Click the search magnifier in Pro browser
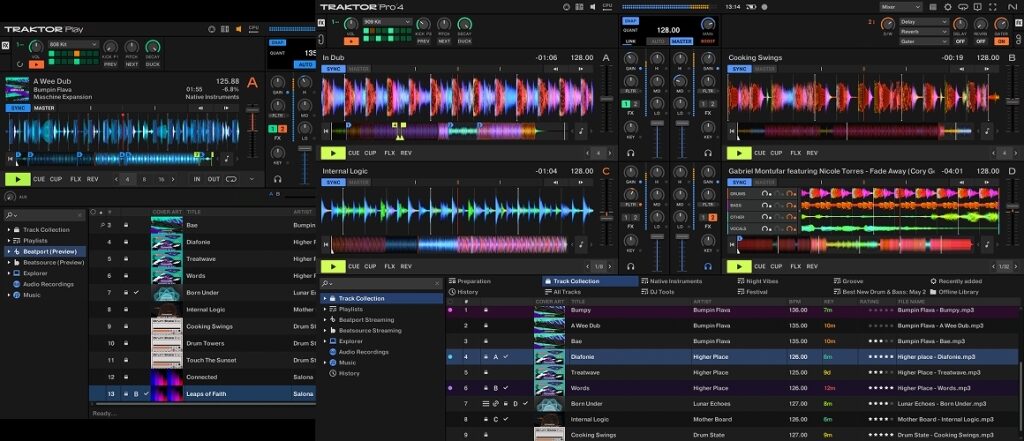The height and width of the screenshot is (441, 1024). click(325, 284)
